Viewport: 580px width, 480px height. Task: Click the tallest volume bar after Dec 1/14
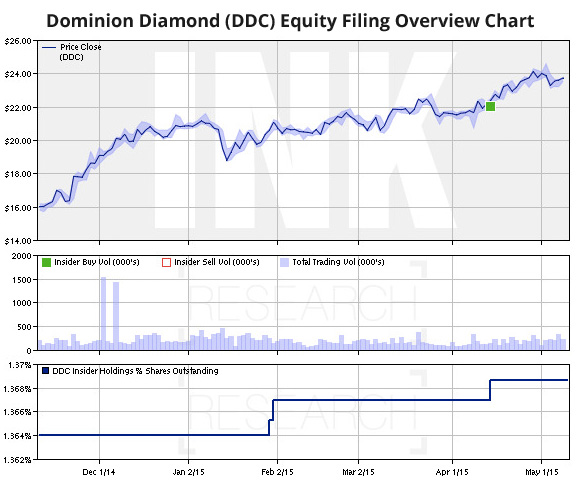pyautogui.click(x=104, y=314)
